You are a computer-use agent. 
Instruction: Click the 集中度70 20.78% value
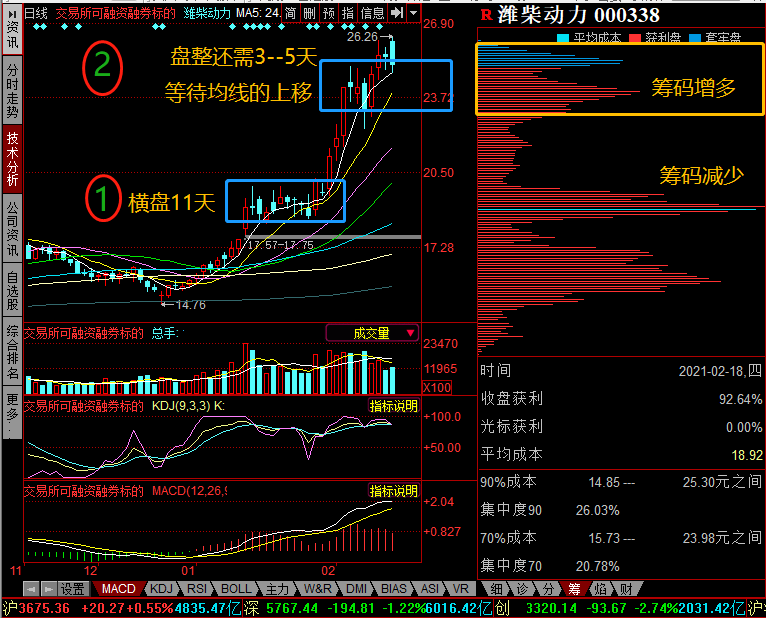point(597,566)
